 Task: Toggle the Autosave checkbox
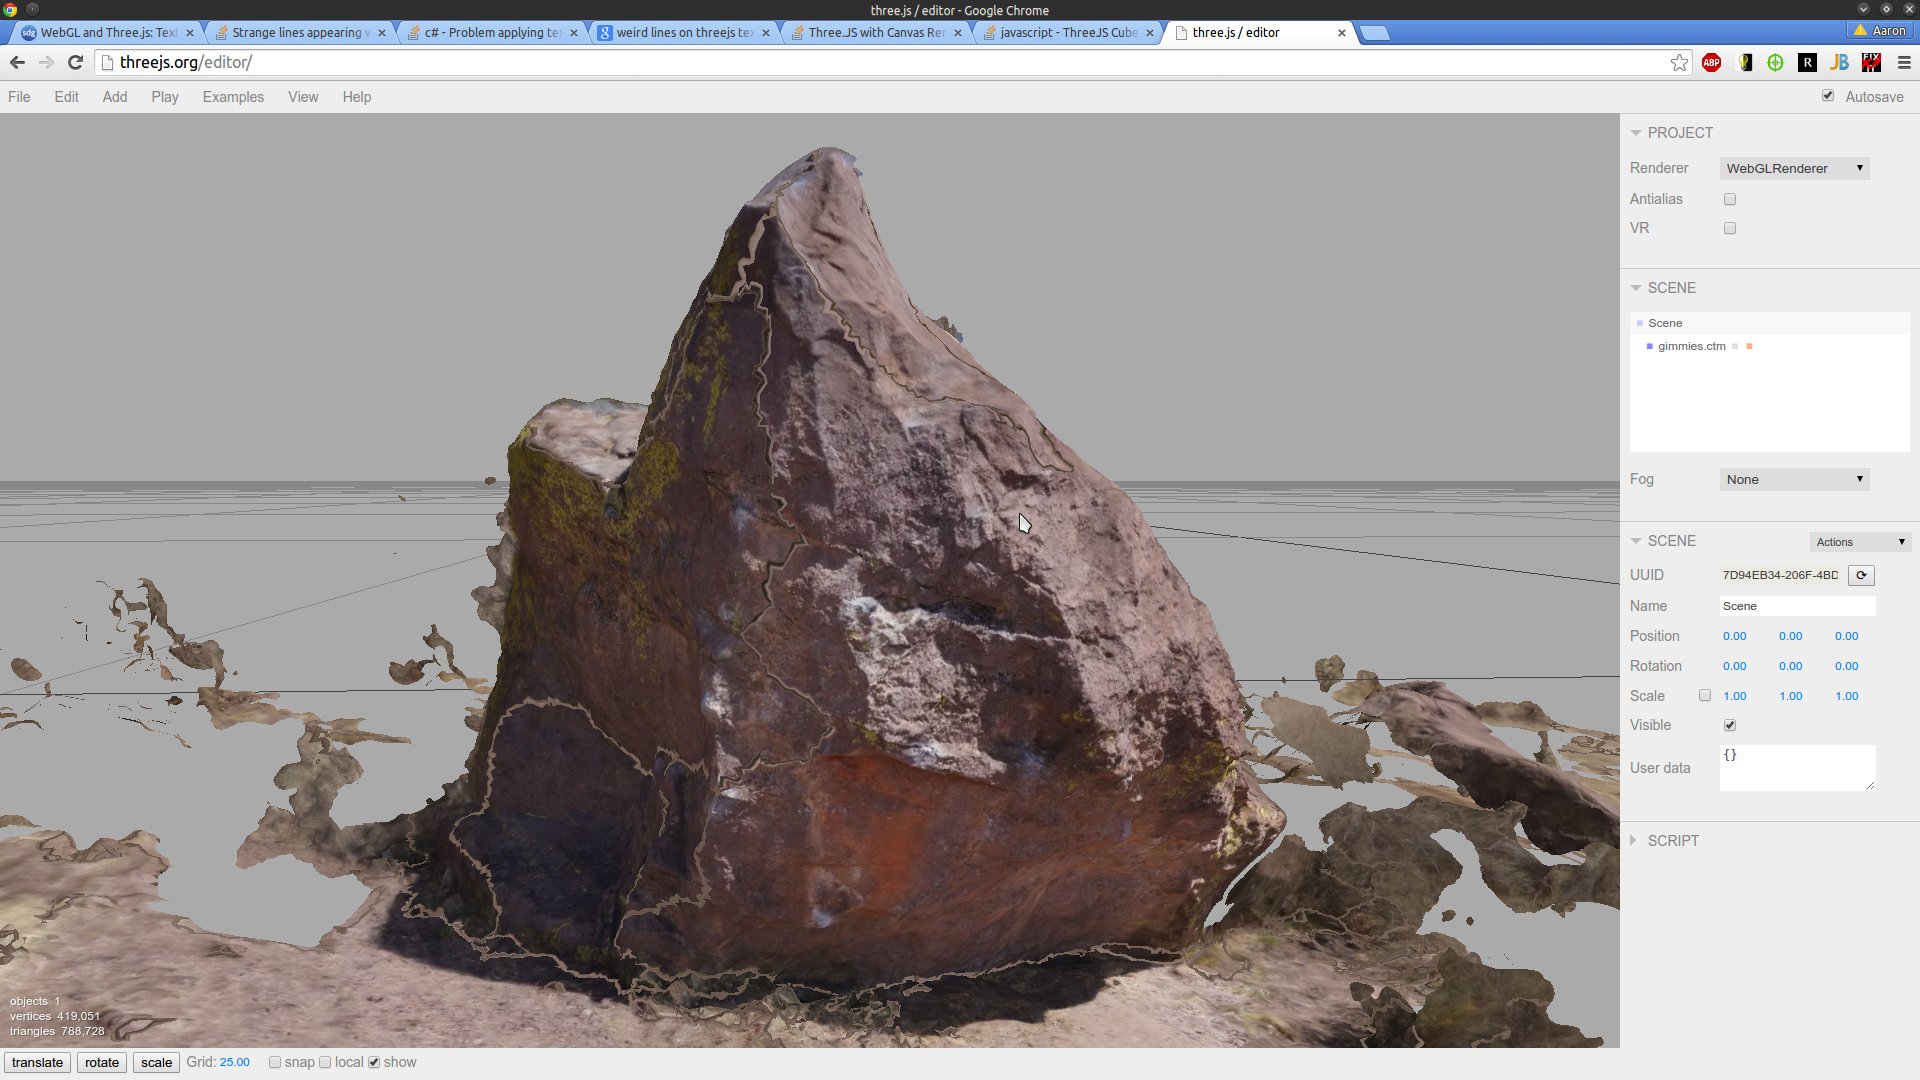click(x=1828, y=96)
